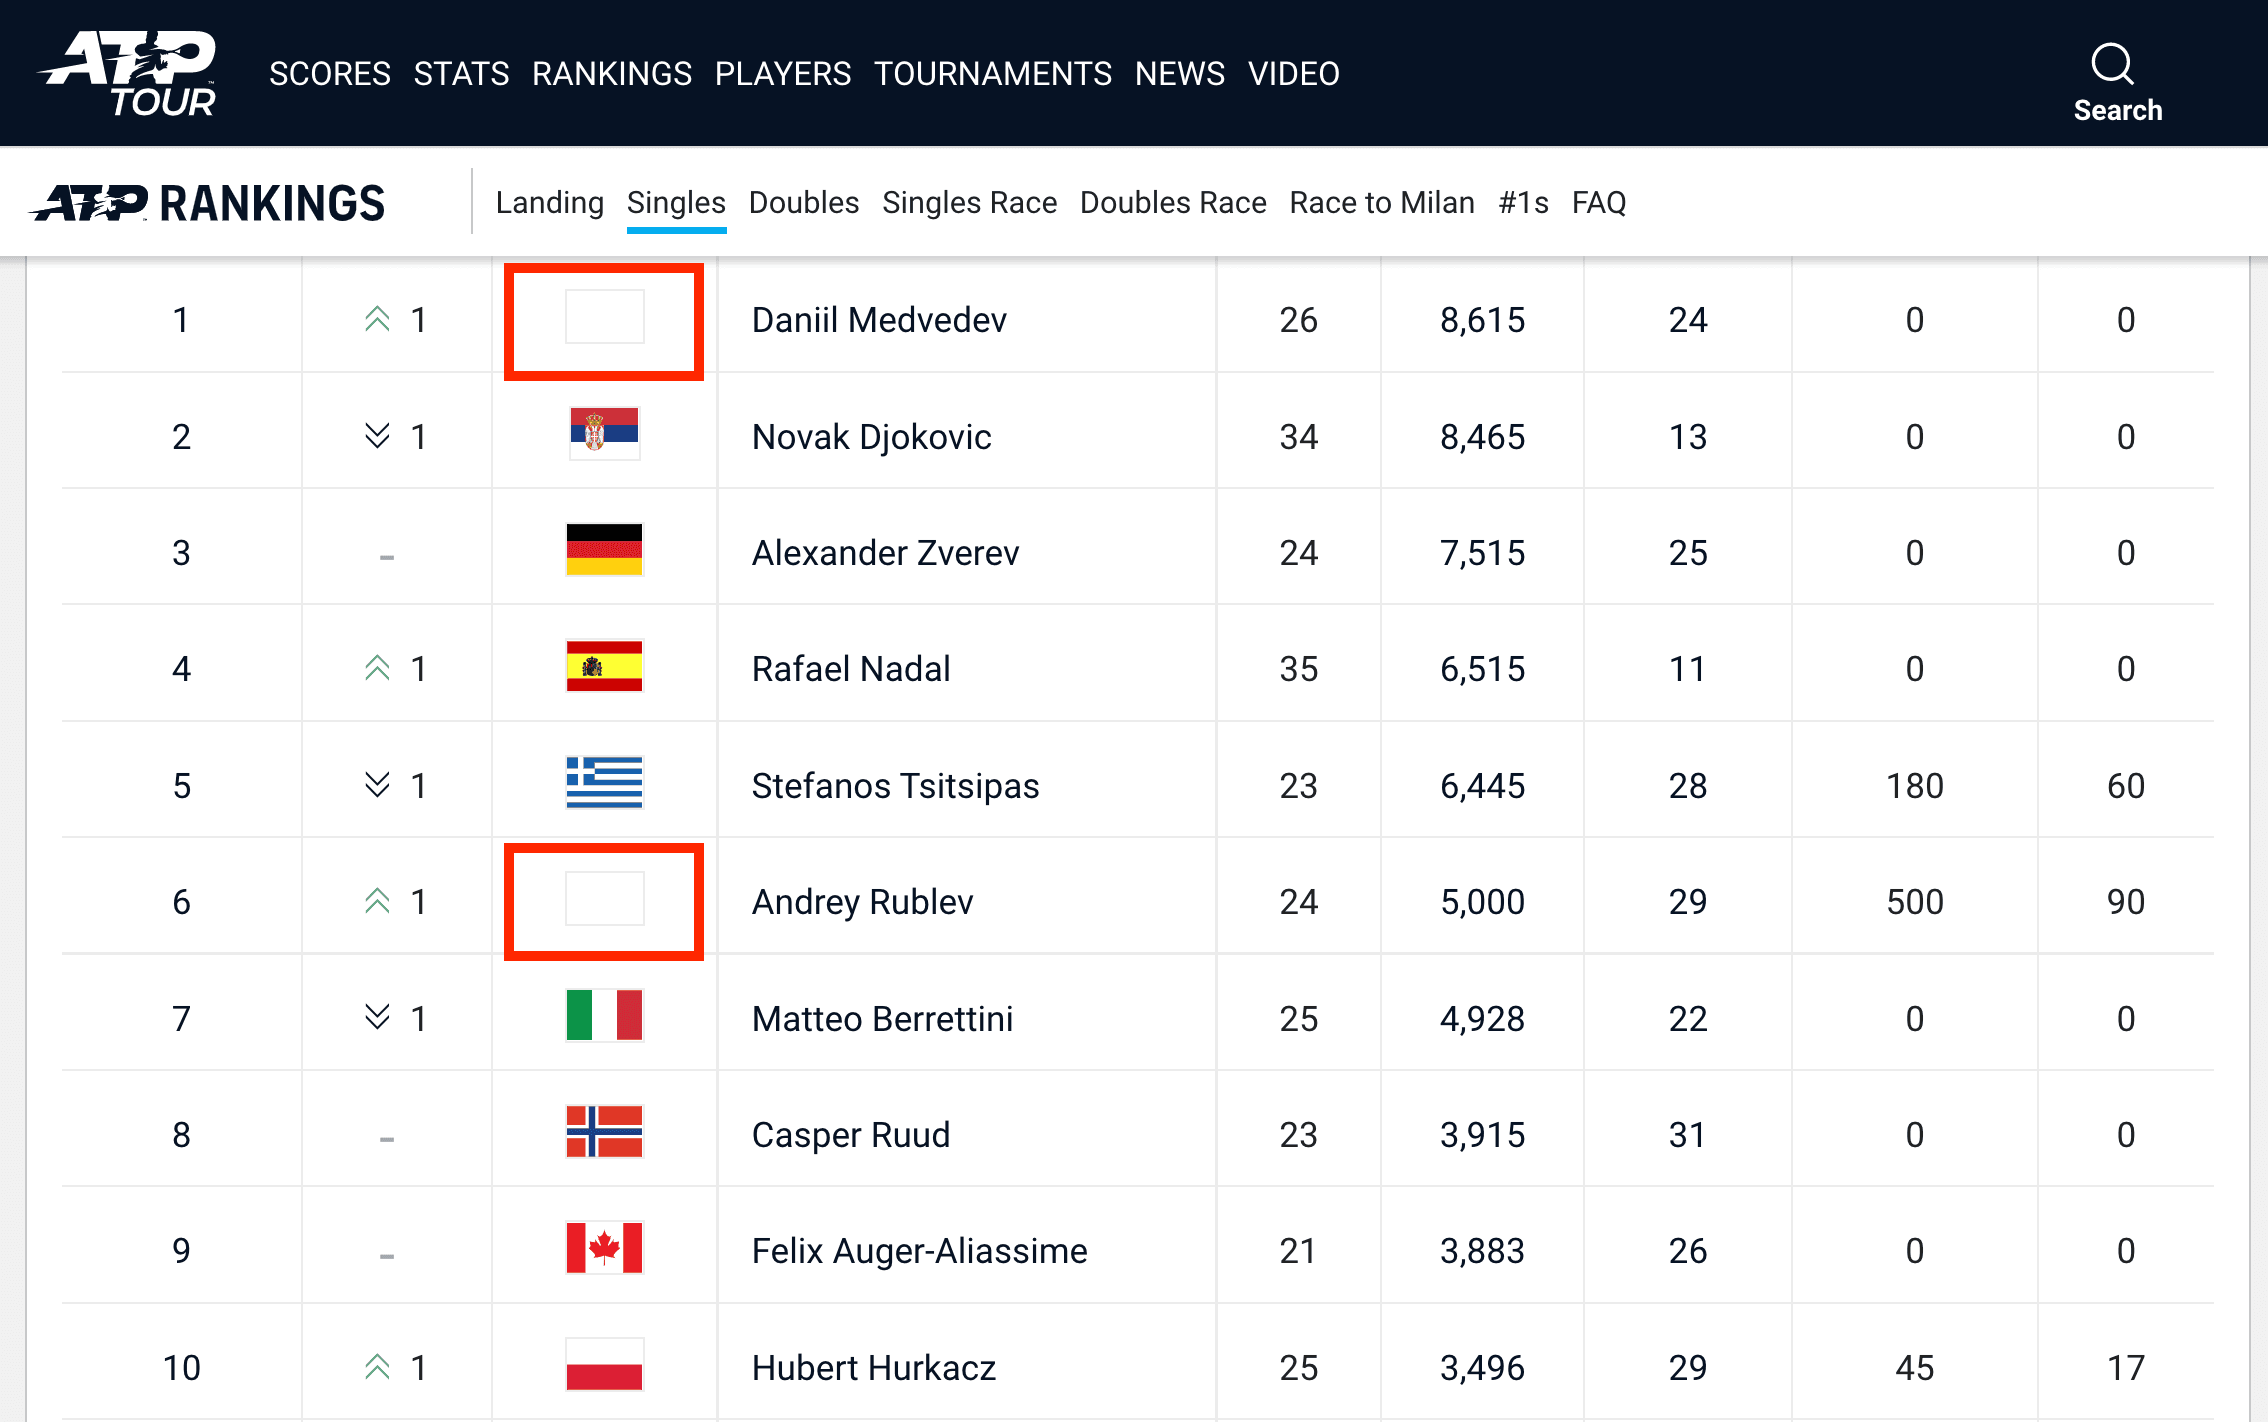Click Greece flag beside Stefanos Tsitsipas
This screenshot has height=1422, width=2268.
[604, 782]
